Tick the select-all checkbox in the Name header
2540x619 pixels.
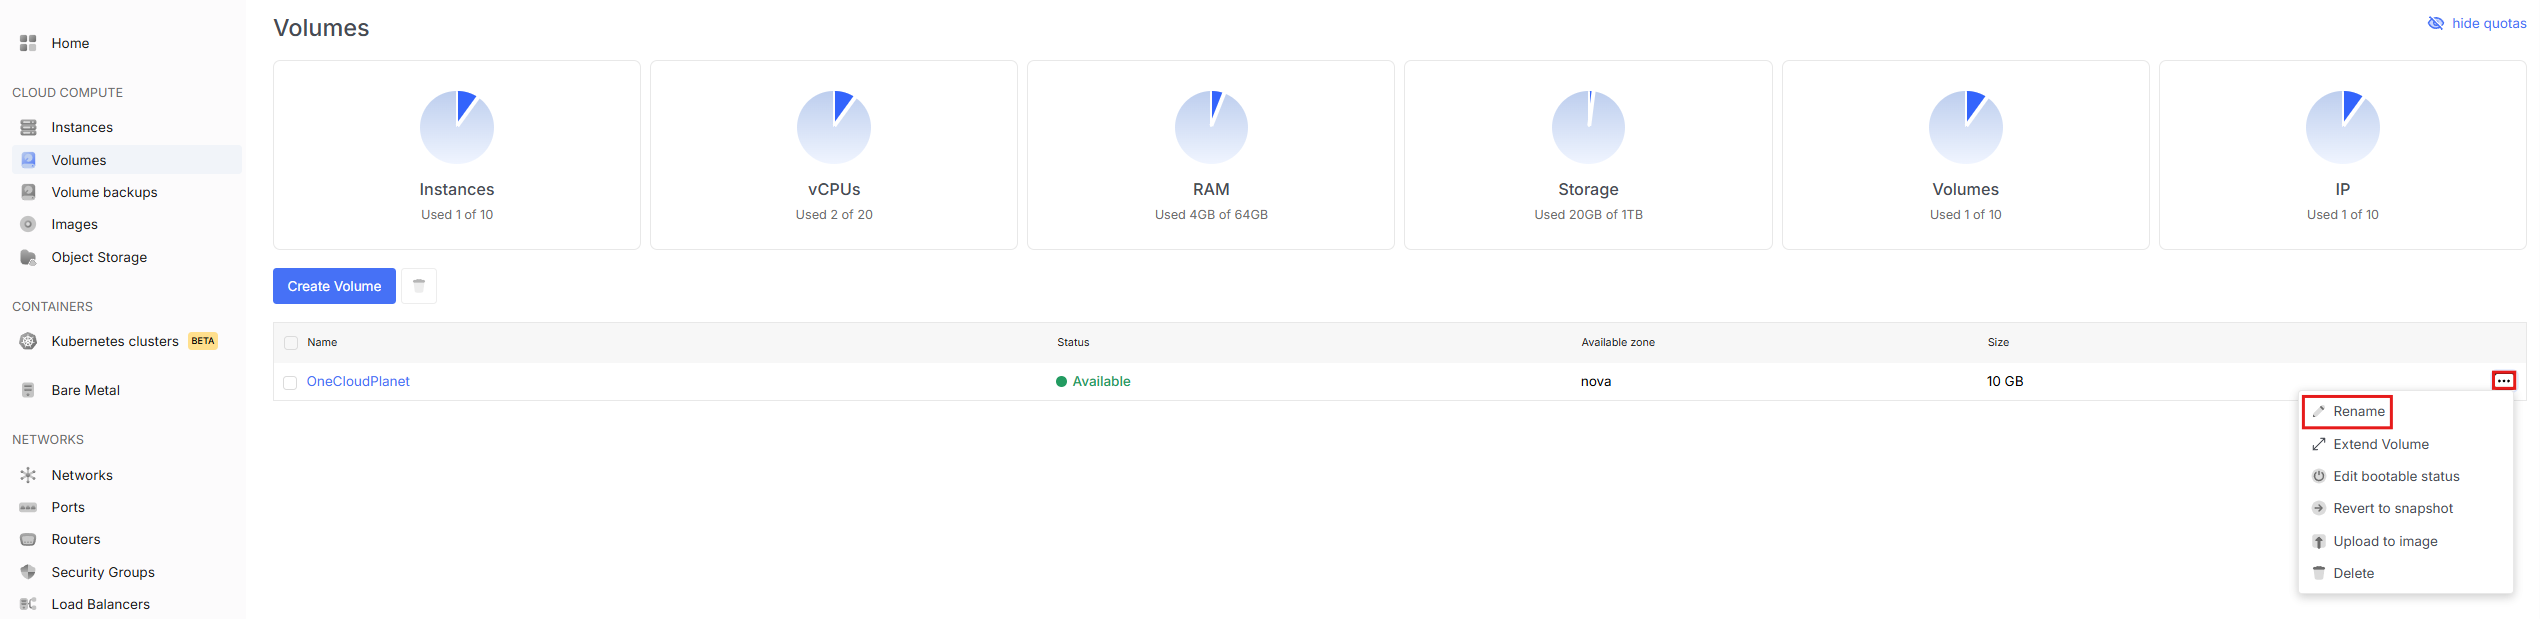tap(291, 343)
